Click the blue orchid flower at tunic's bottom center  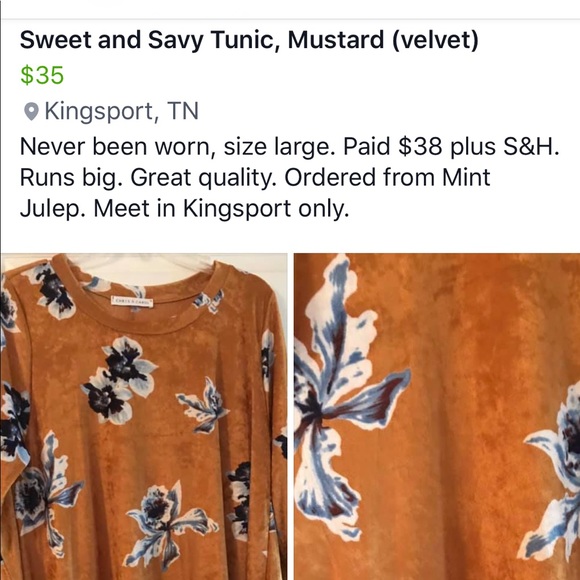[x=168, y=527]
